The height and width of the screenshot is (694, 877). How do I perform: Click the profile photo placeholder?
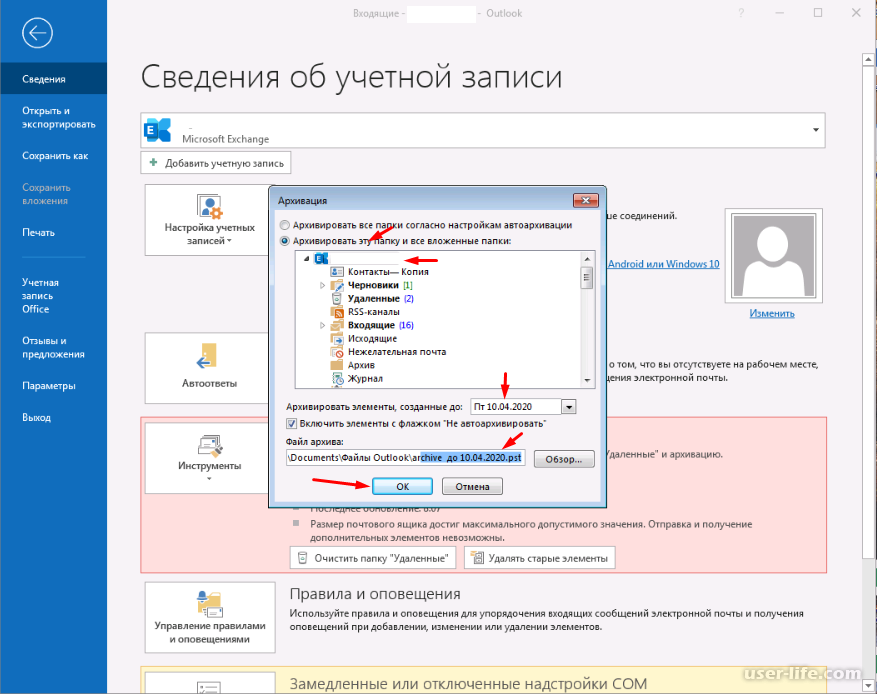[x=774, y=256]
